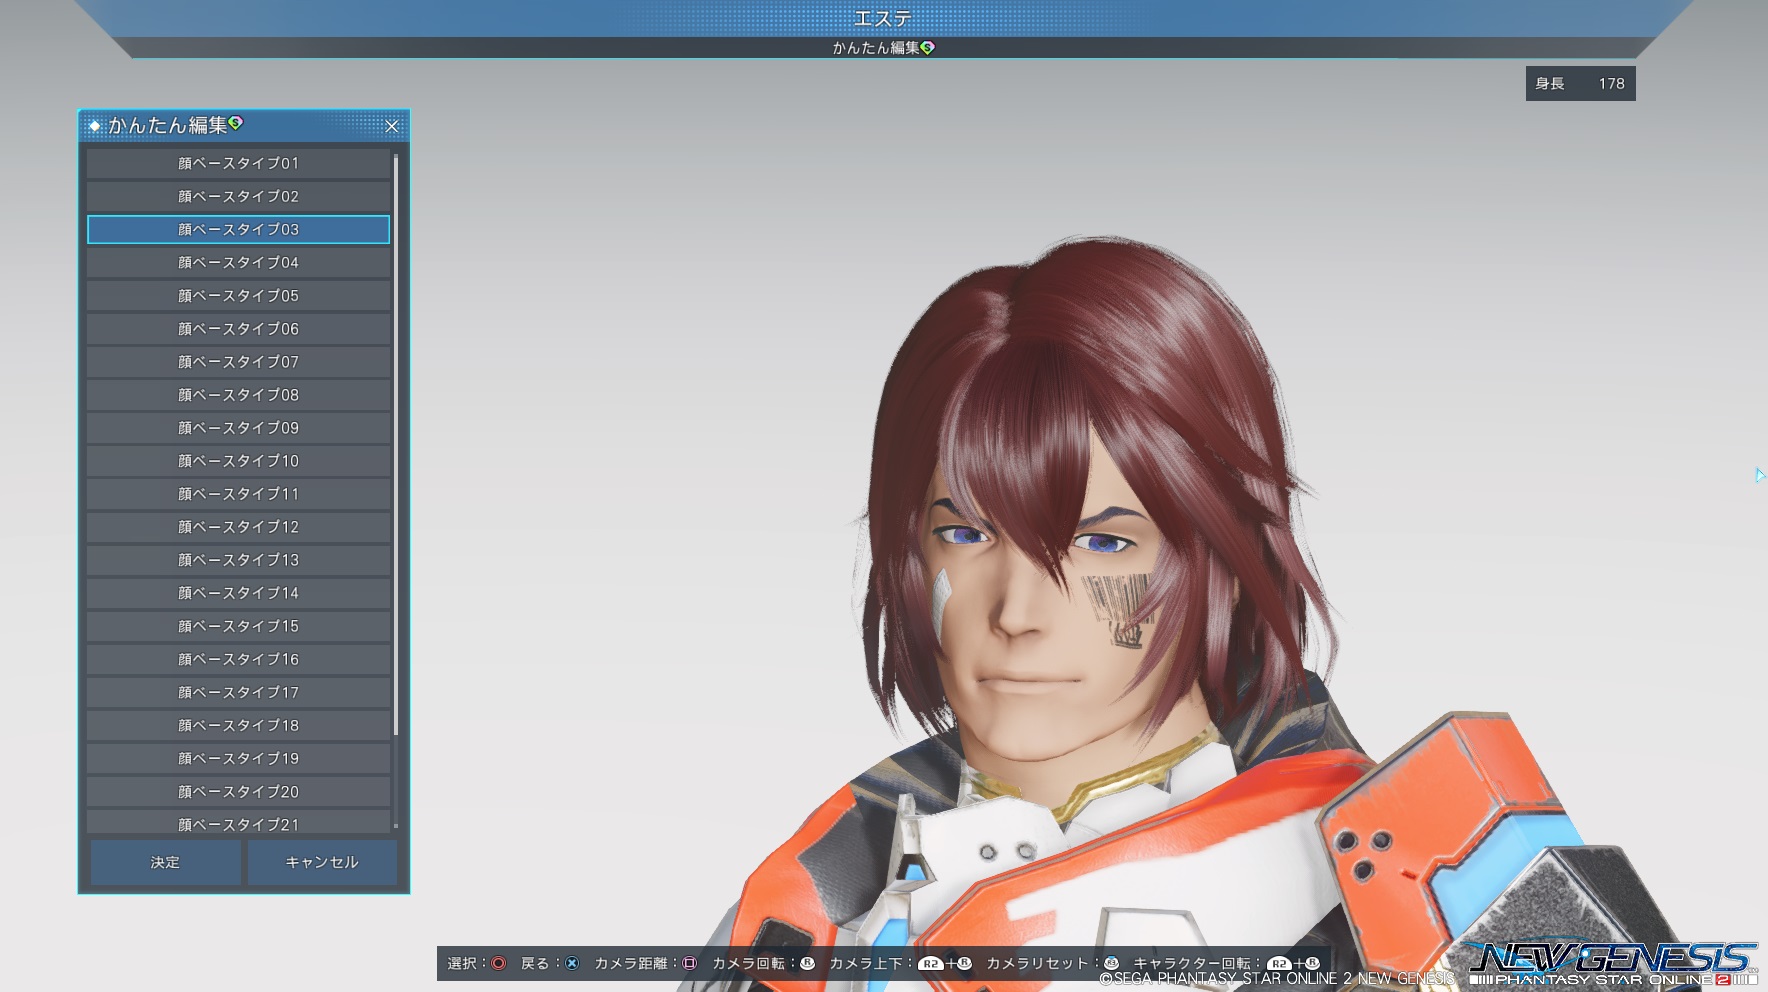Click the small arrow at right screen edge
This screenshot has height=992, width=1768.
[x=1759, y=475]
